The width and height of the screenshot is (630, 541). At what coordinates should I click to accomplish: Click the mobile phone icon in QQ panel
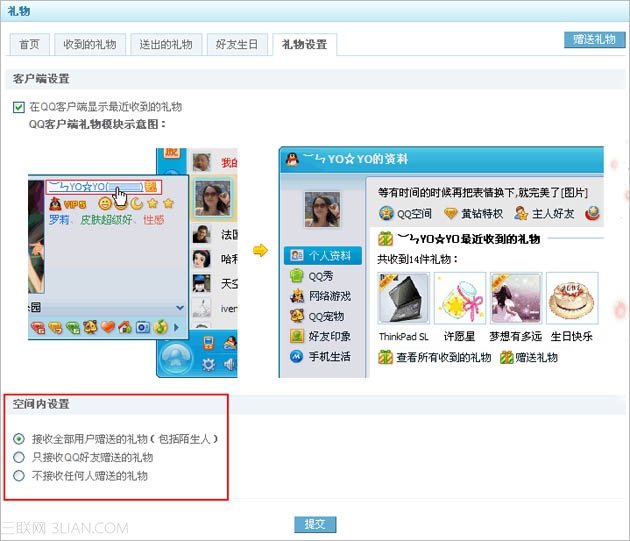(x=208, y=343)
